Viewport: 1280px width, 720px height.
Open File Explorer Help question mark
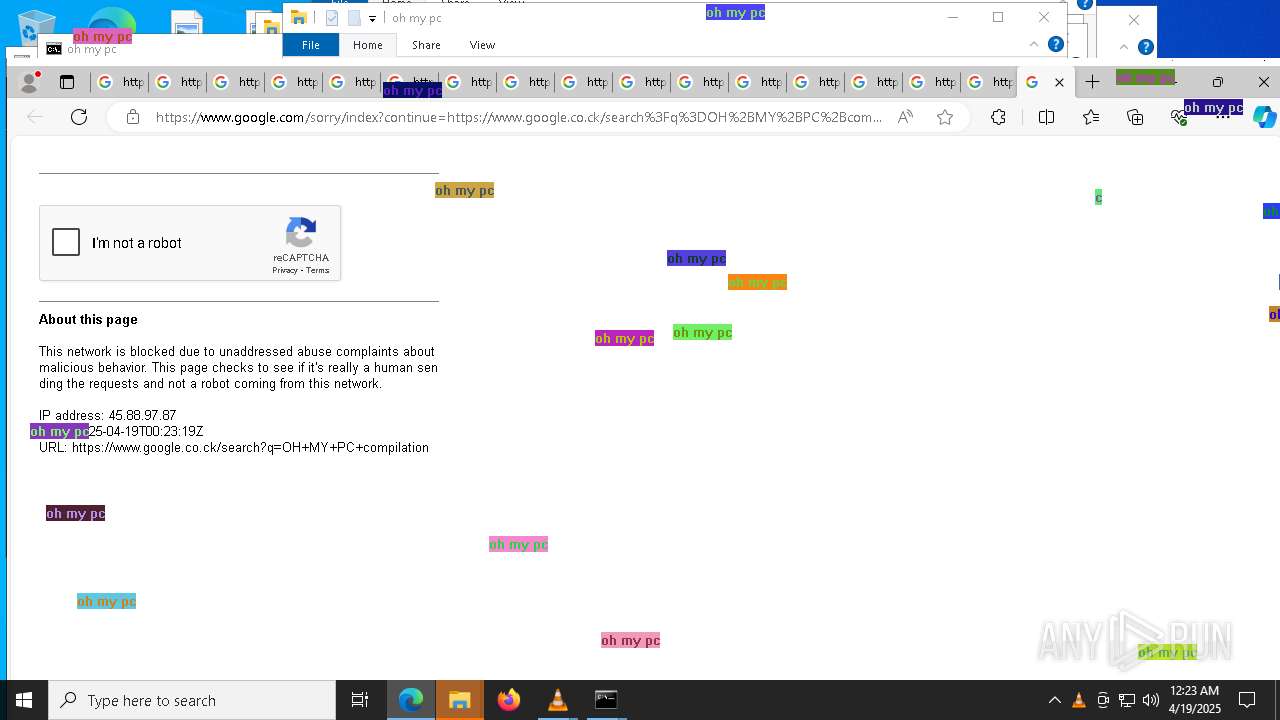click(x=1055, y=45)
